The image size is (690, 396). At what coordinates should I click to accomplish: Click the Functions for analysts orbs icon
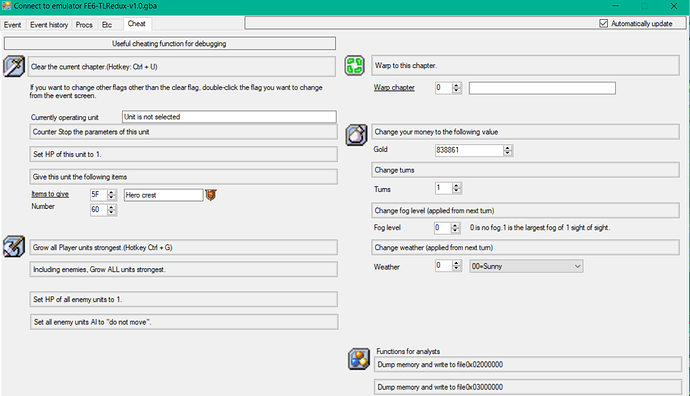tap(359, 359)
